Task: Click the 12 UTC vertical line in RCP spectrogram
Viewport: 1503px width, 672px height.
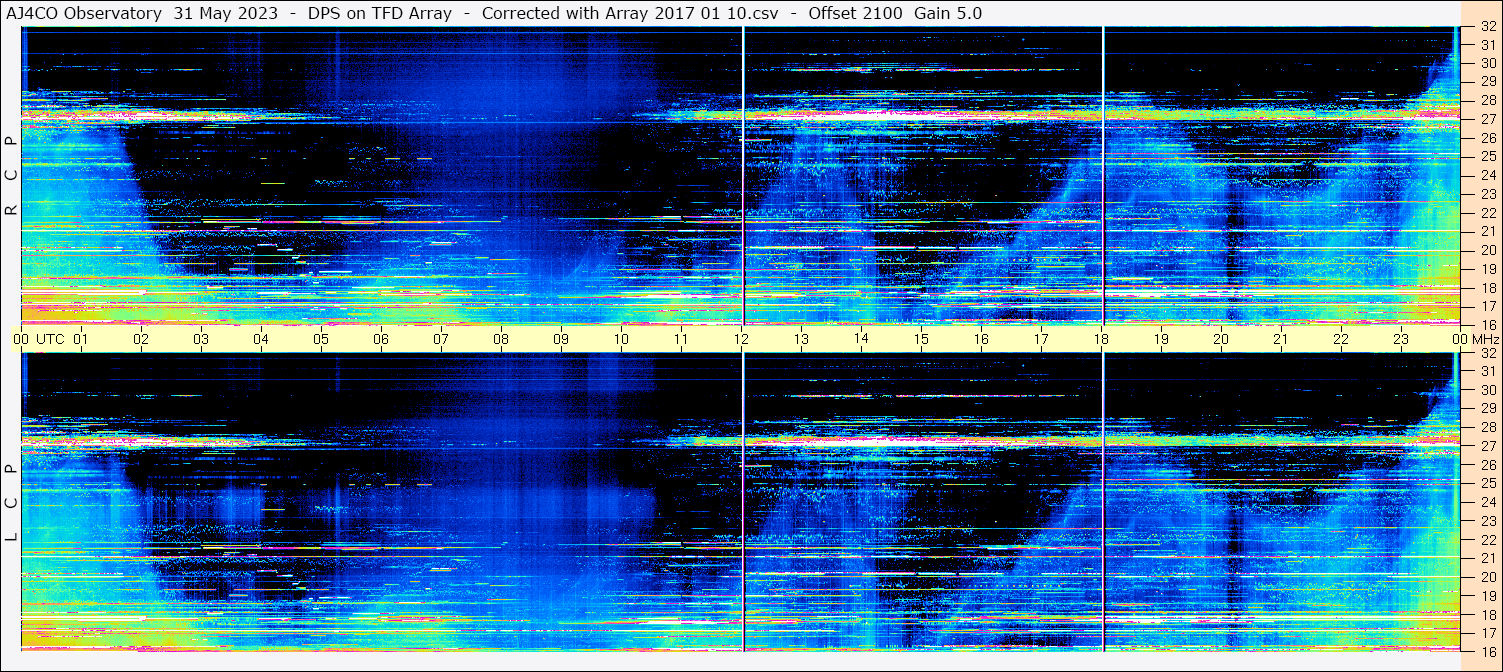Action: click(x=744, y=175)
